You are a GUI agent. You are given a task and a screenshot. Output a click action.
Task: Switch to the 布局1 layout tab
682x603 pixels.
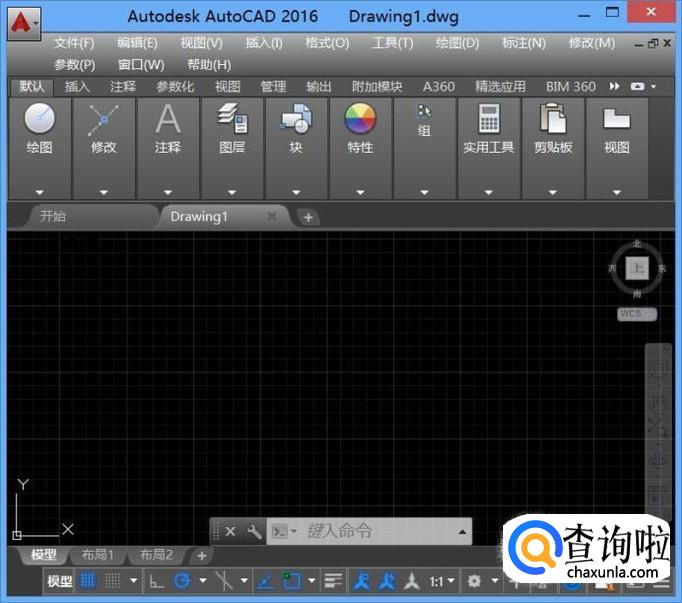pos(97,555)
